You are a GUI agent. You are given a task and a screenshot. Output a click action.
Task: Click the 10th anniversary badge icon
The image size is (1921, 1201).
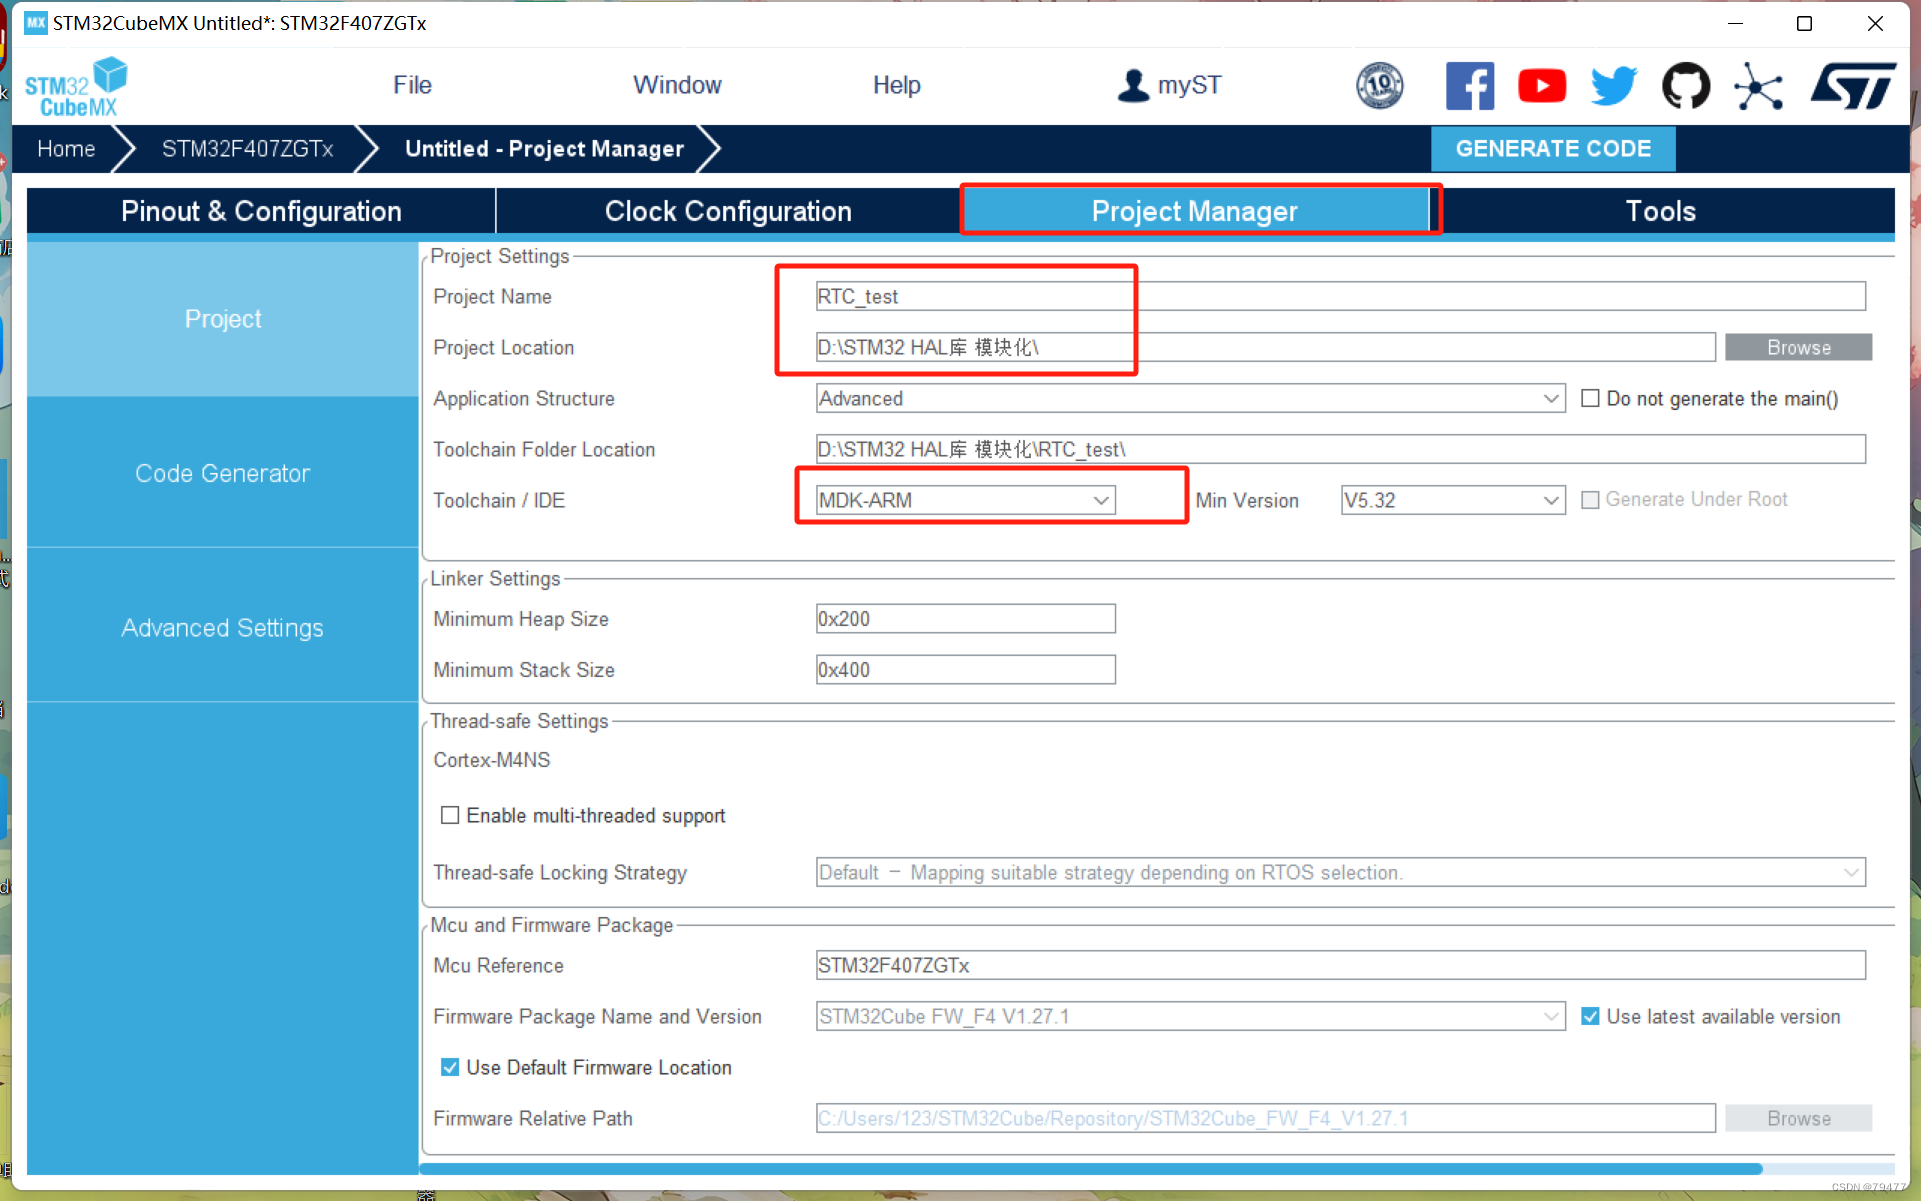(1379, 86)
